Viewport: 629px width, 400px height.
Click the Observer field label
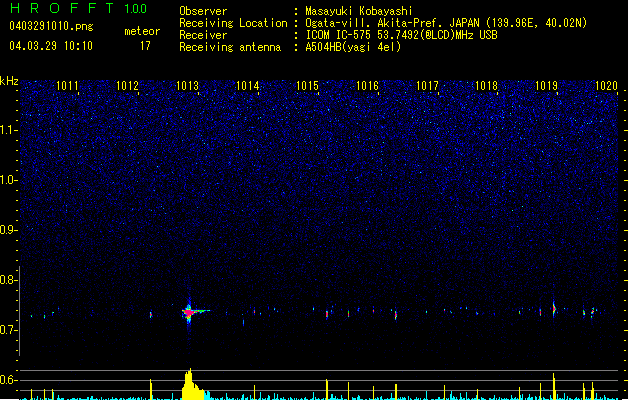point(203,11)
